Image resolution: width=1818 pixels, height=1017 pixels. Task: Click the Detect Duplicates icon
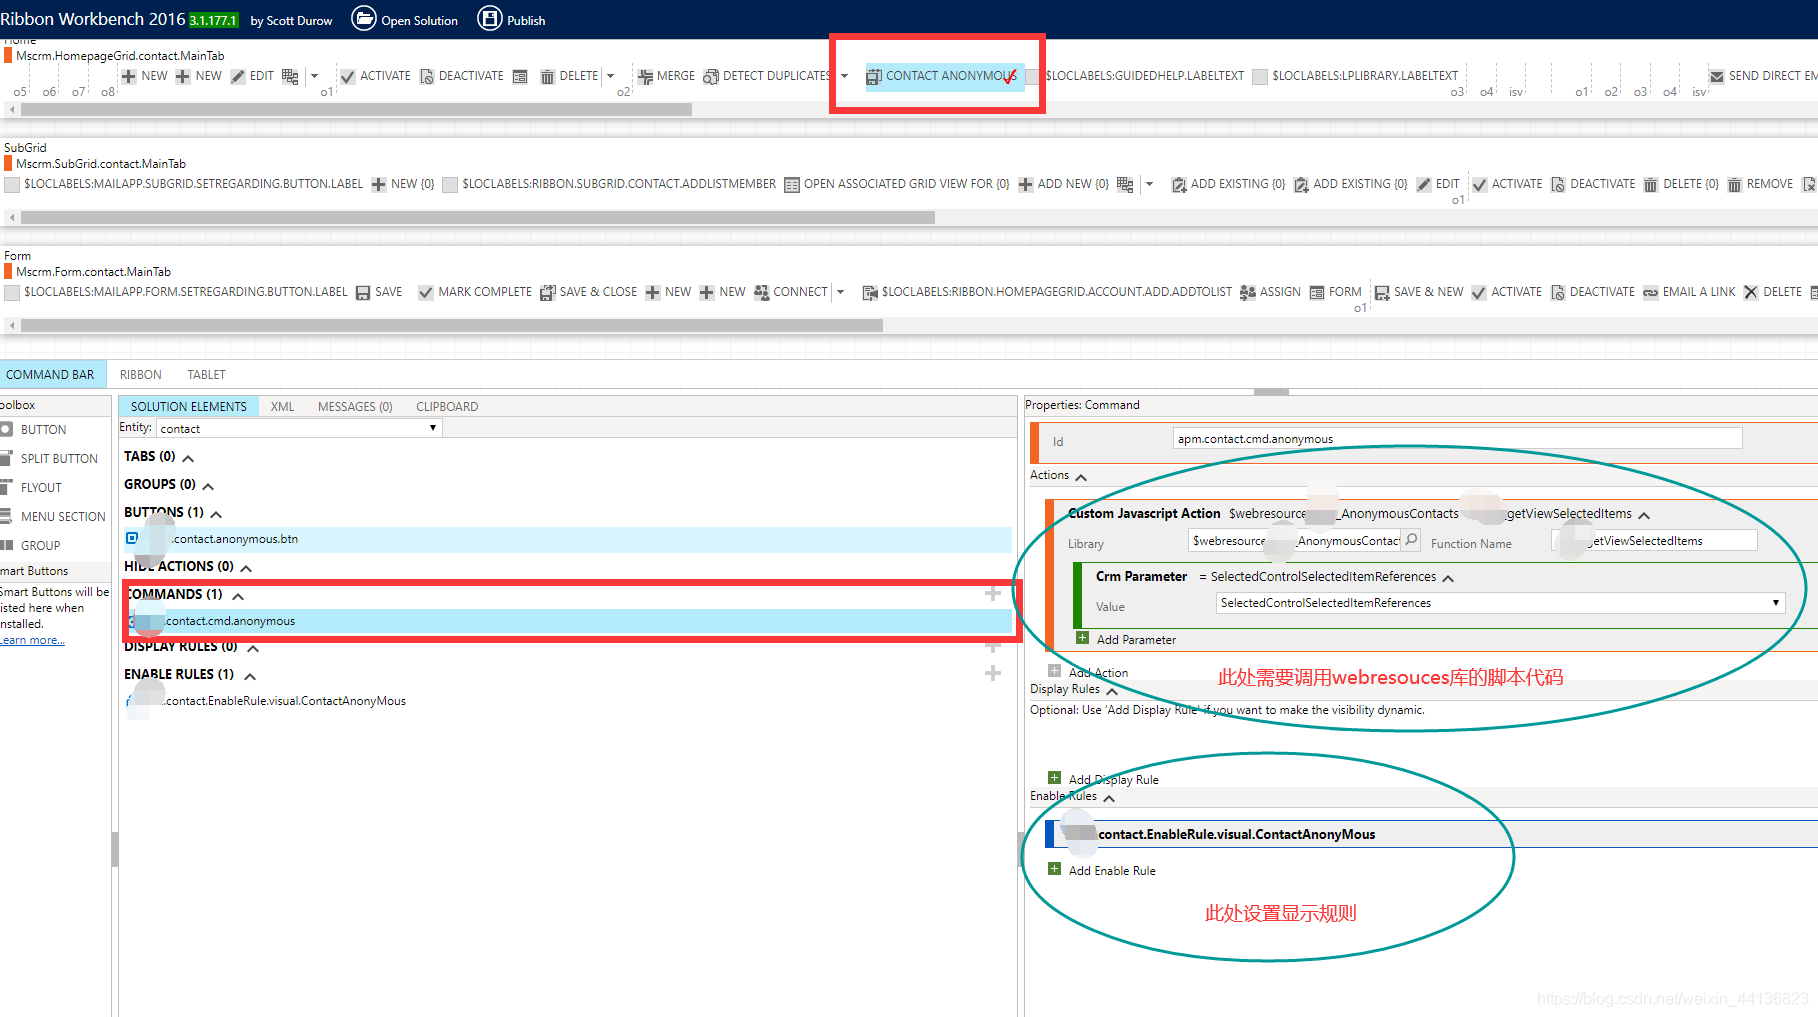click(711, 77)
